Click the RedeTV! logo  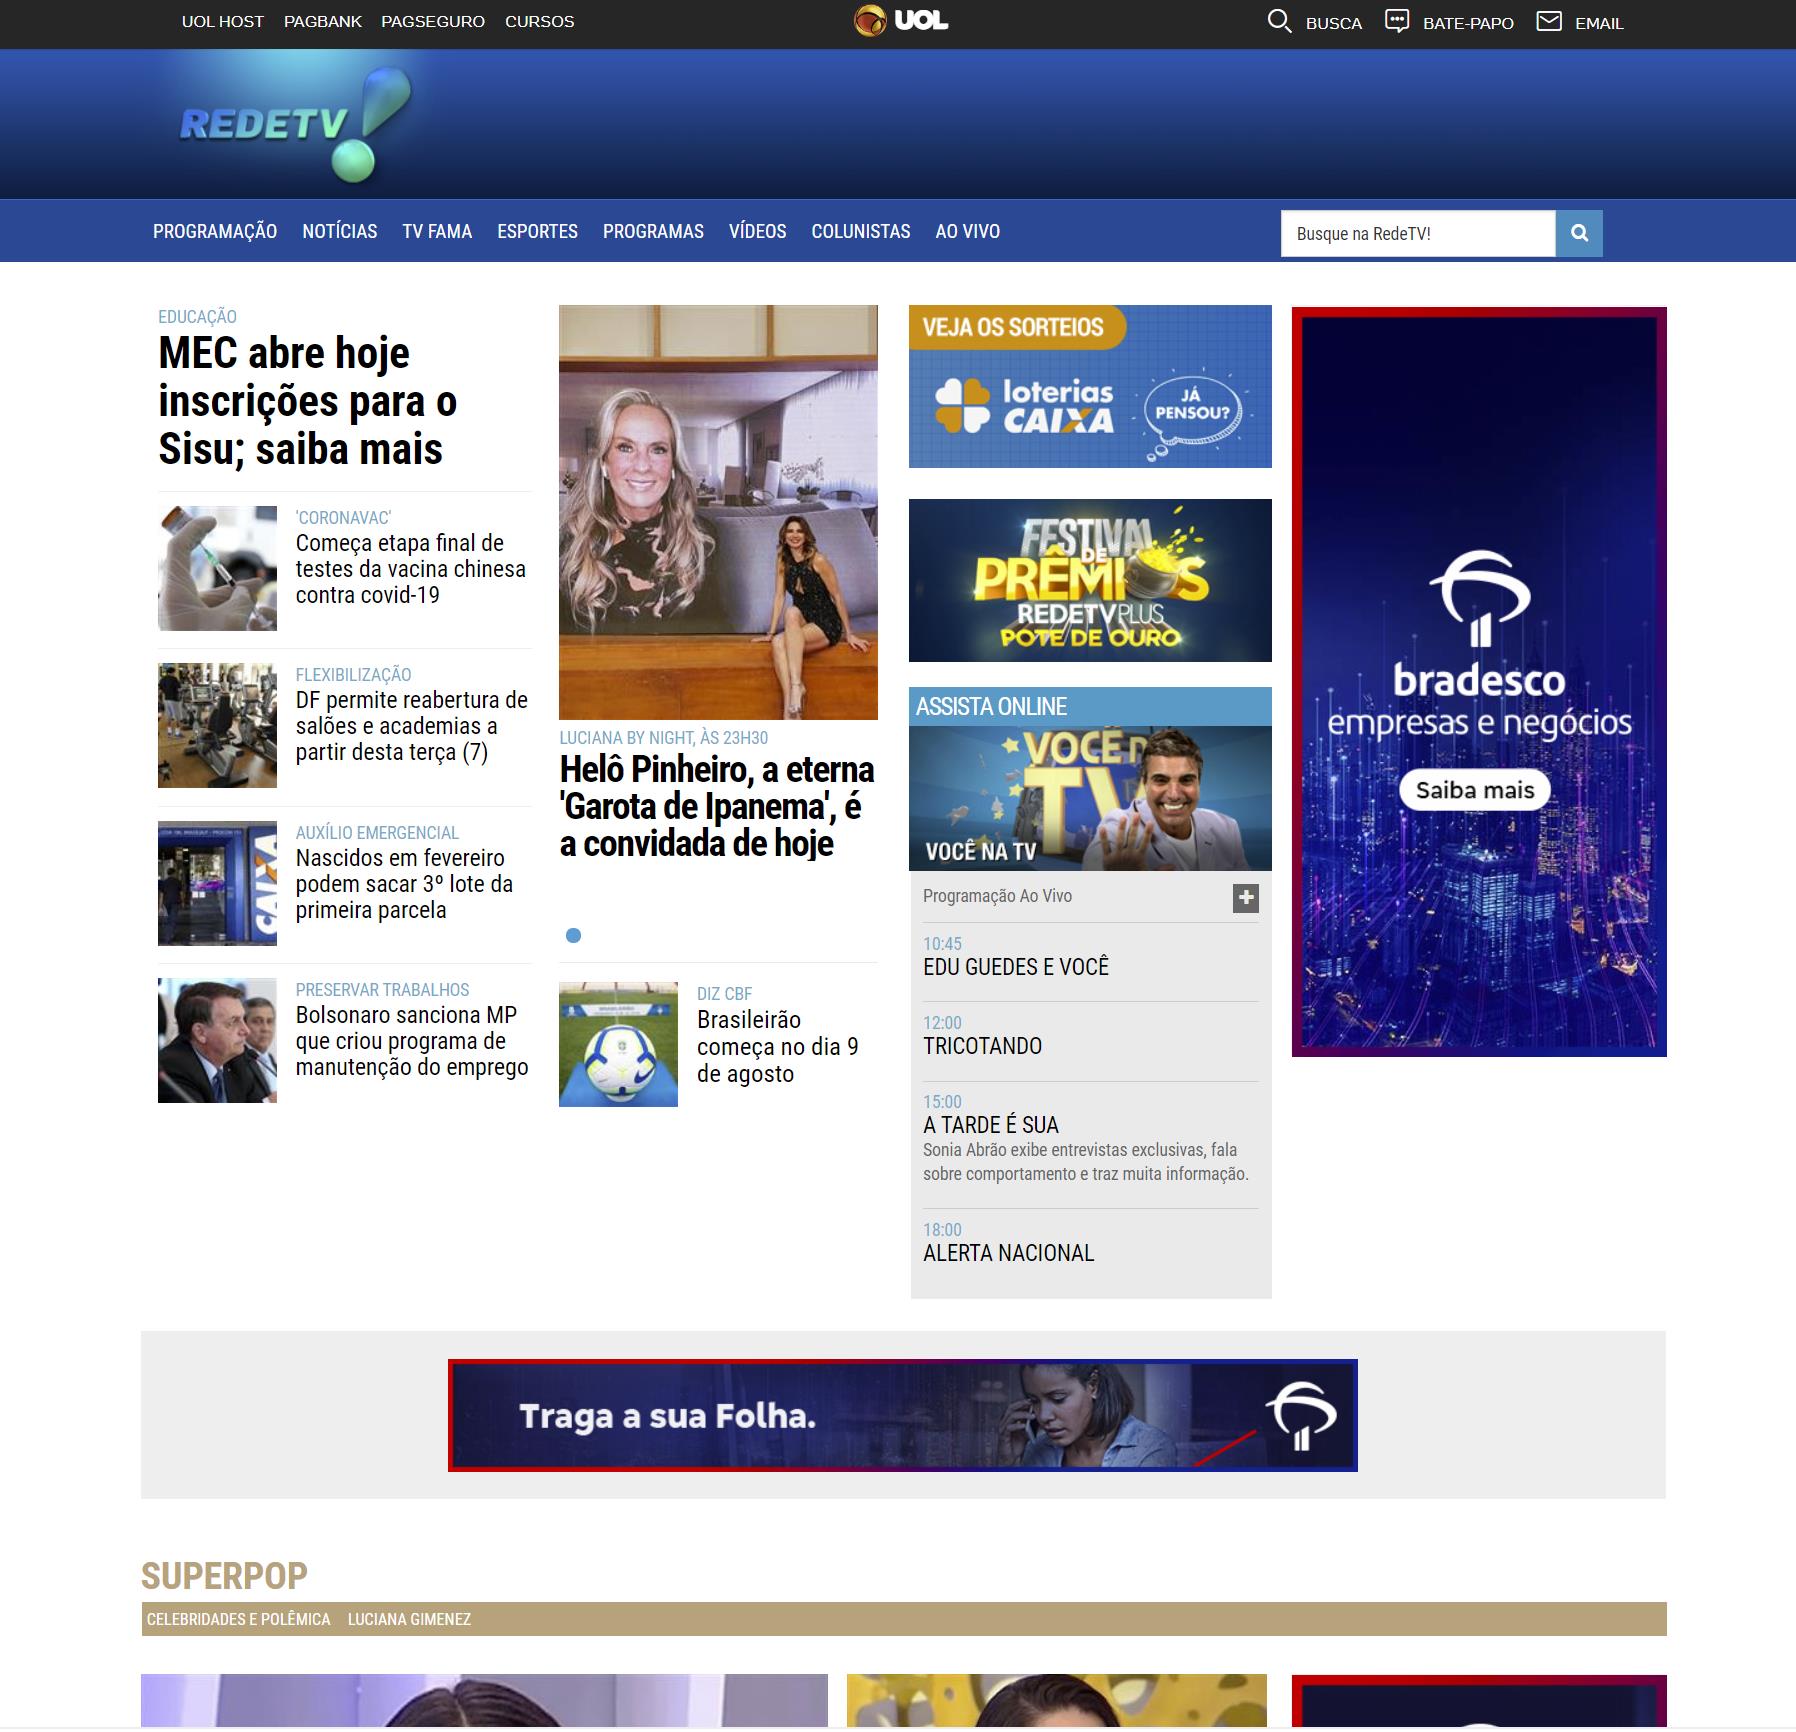tap(295, 125)
